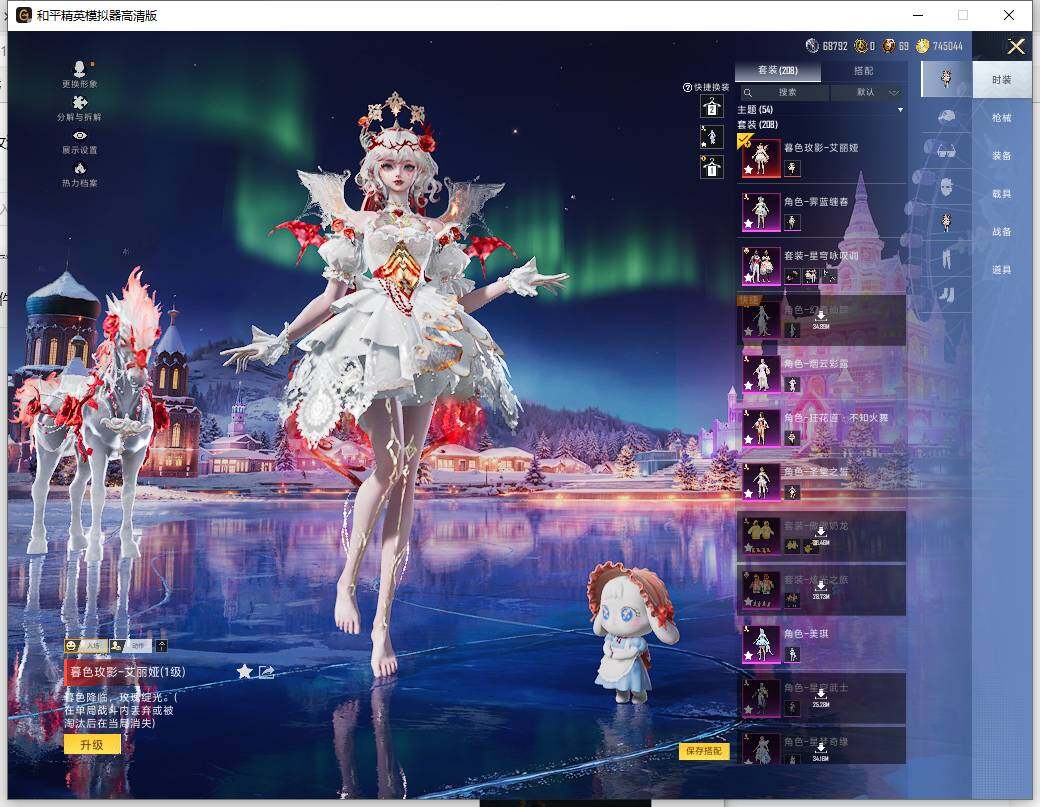This screenshot has height=807, width=1040.
Task: Click the 保存搭配 save outfit button
Action: pos(704,751)
